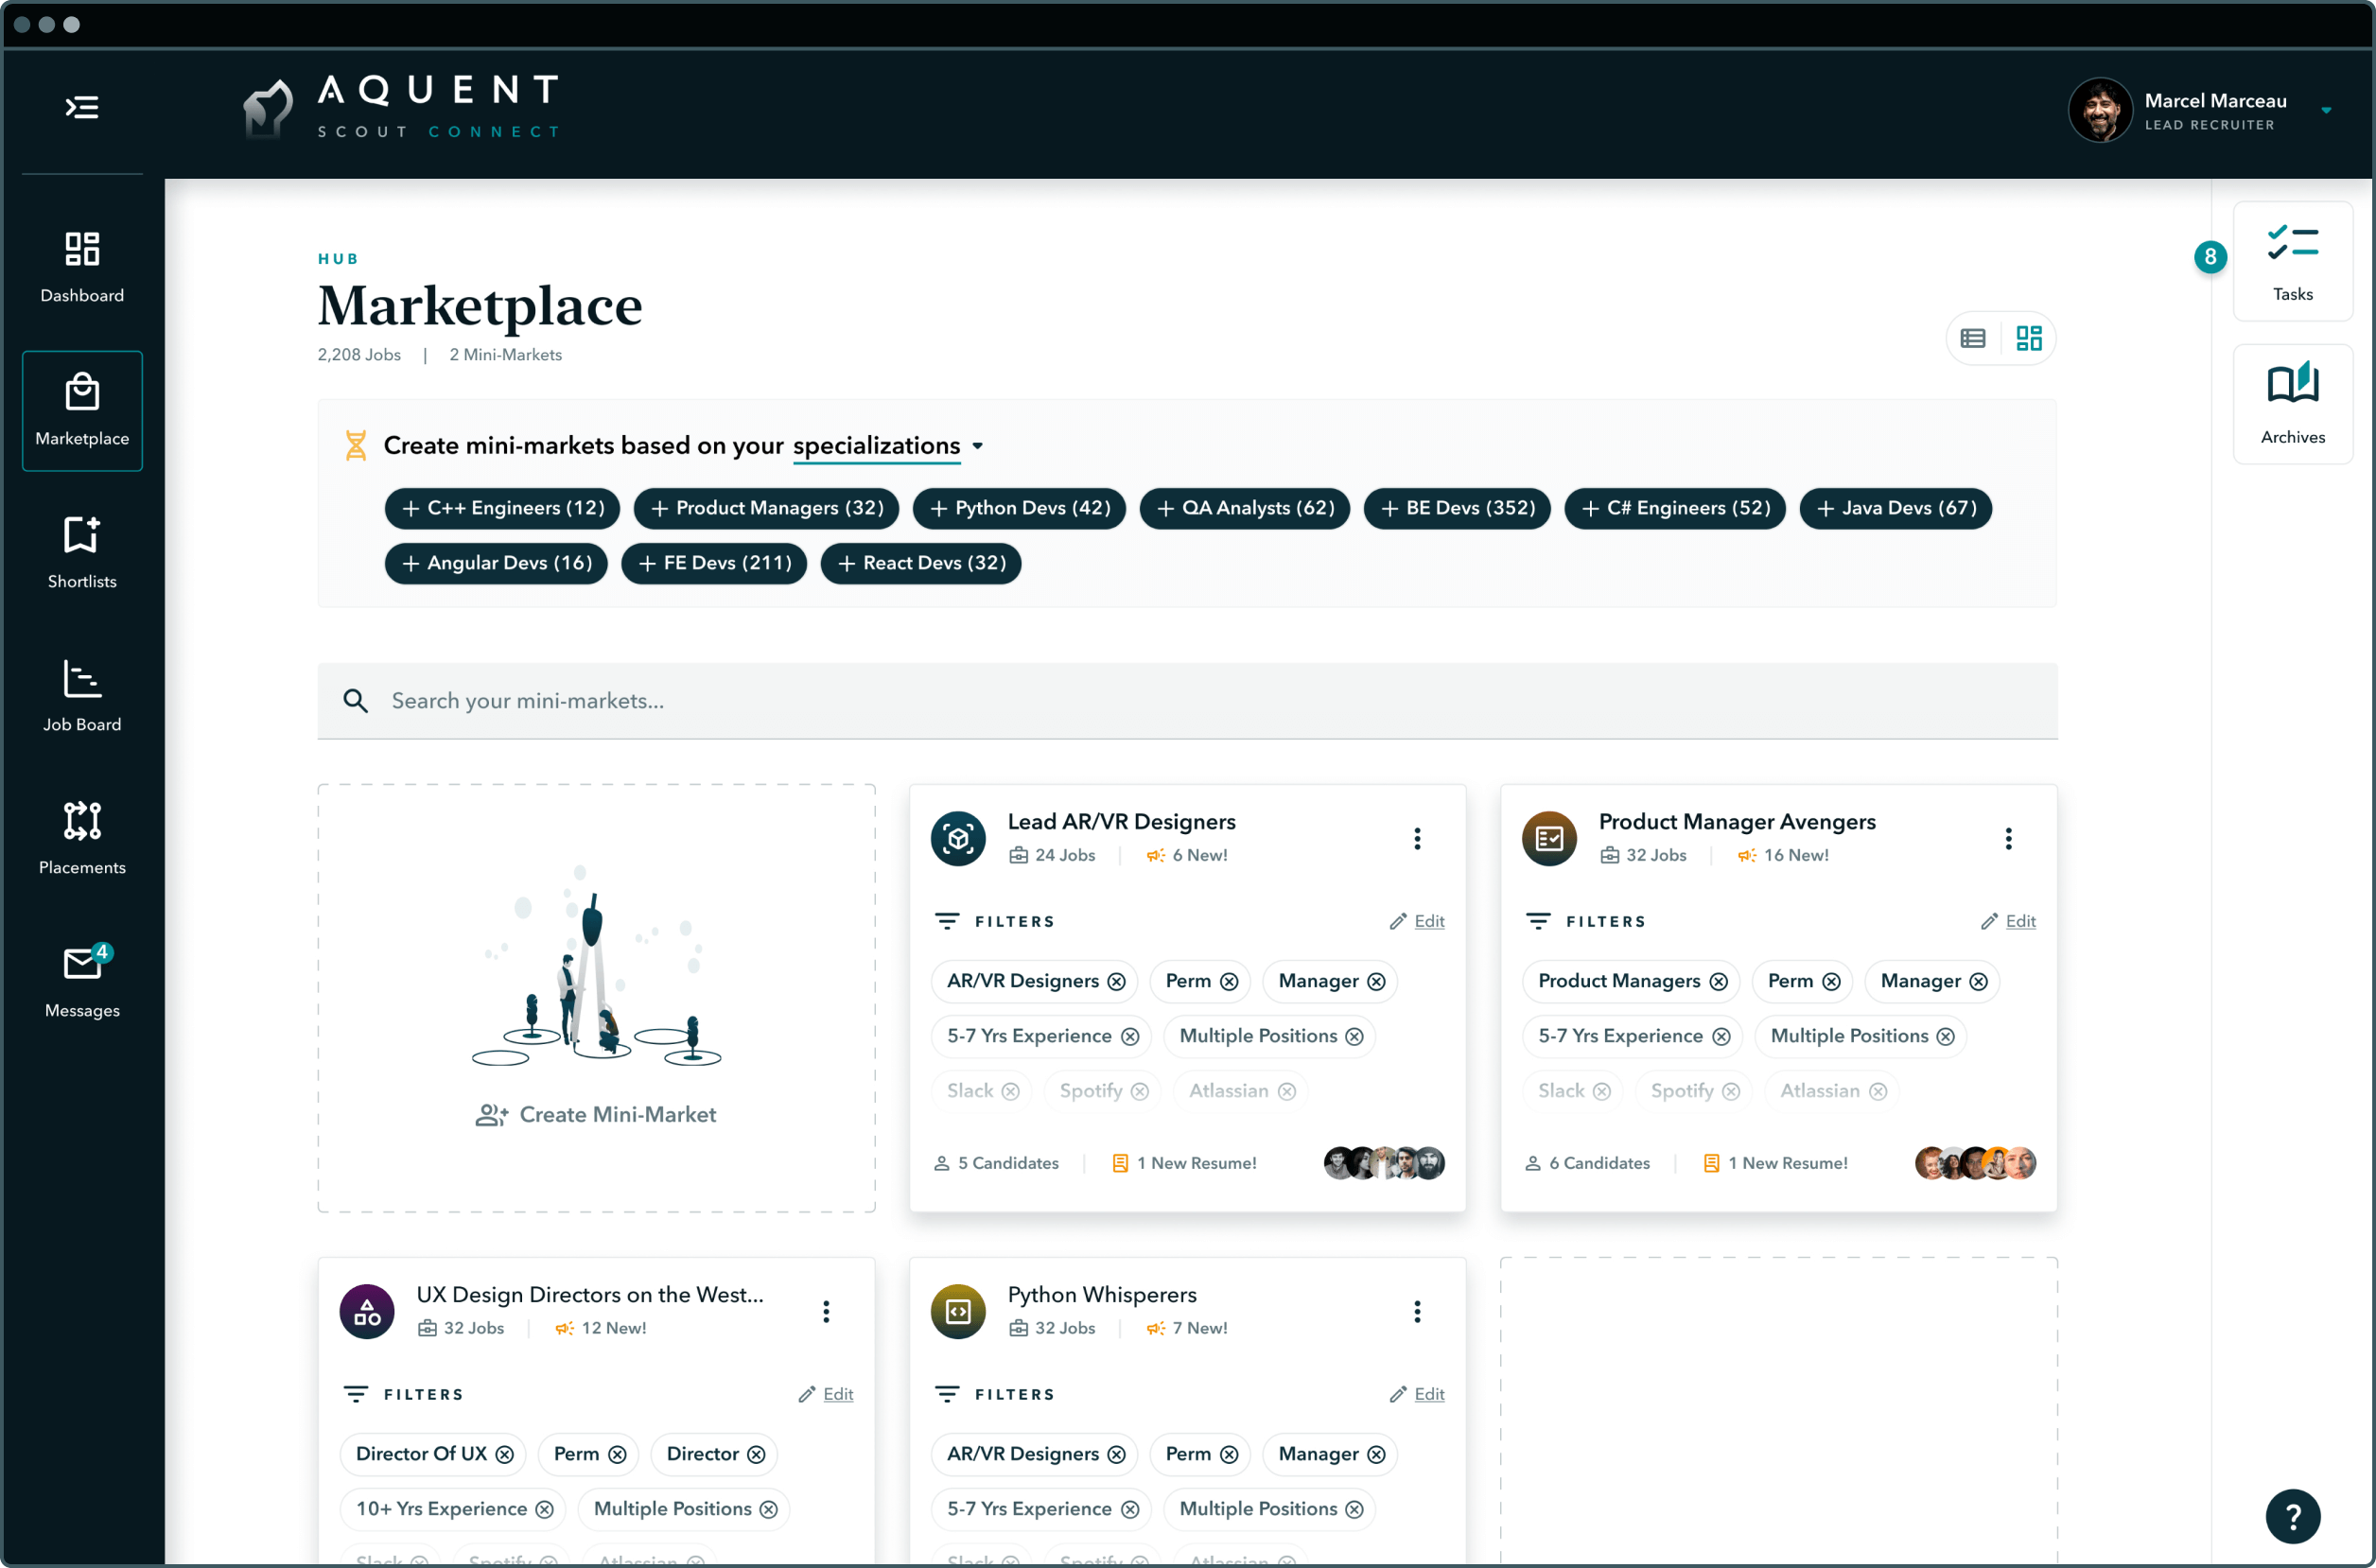Open Marcel Marceau account menu arrow
Viewport: 2376px width, 1568px height.
coord(2326,111)
